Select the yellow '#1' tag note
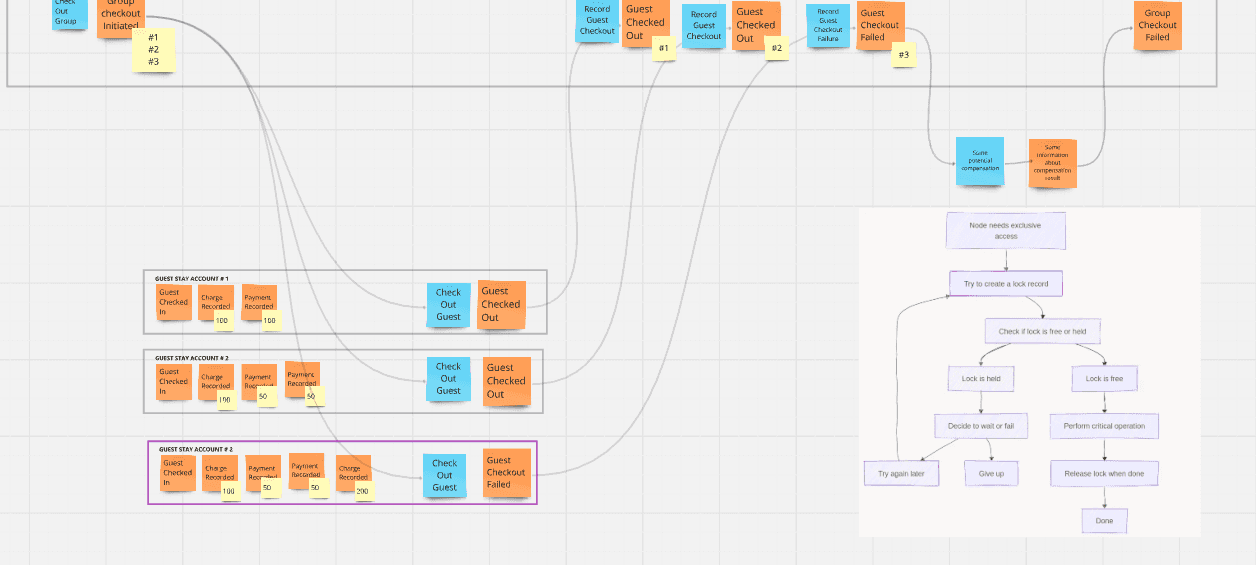The image size is (1256, 565). pos(663,48)
